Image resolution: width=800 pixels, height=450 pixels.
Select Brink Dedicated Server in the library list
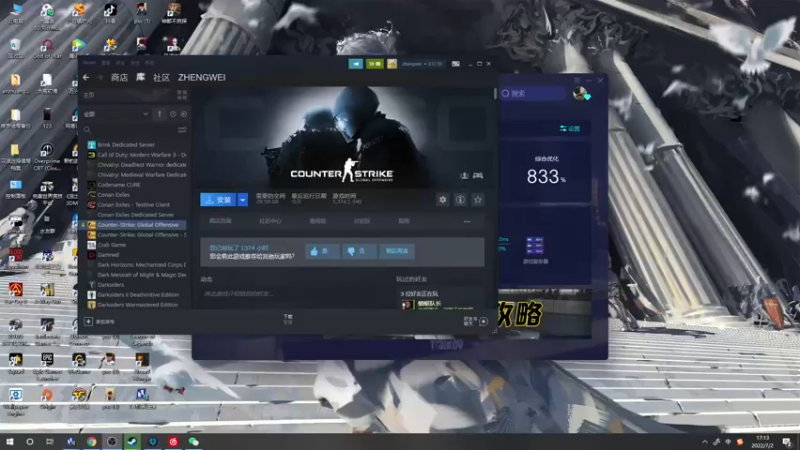point(126,145)
